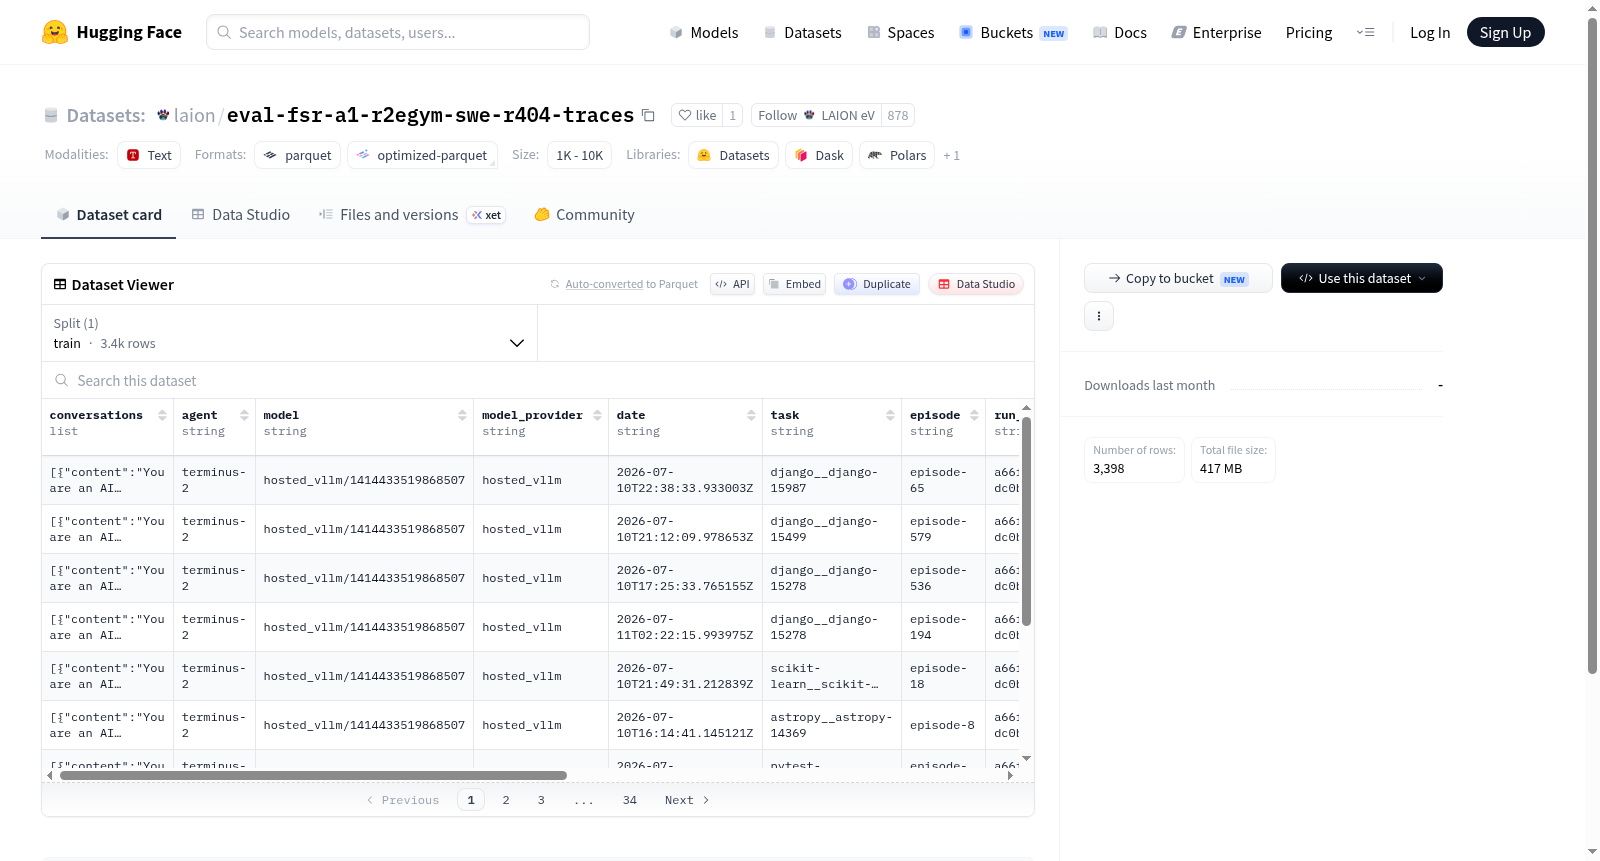Go to page 2 of results
Screen dimensions: 1600x861
click(x=506, y=800)
